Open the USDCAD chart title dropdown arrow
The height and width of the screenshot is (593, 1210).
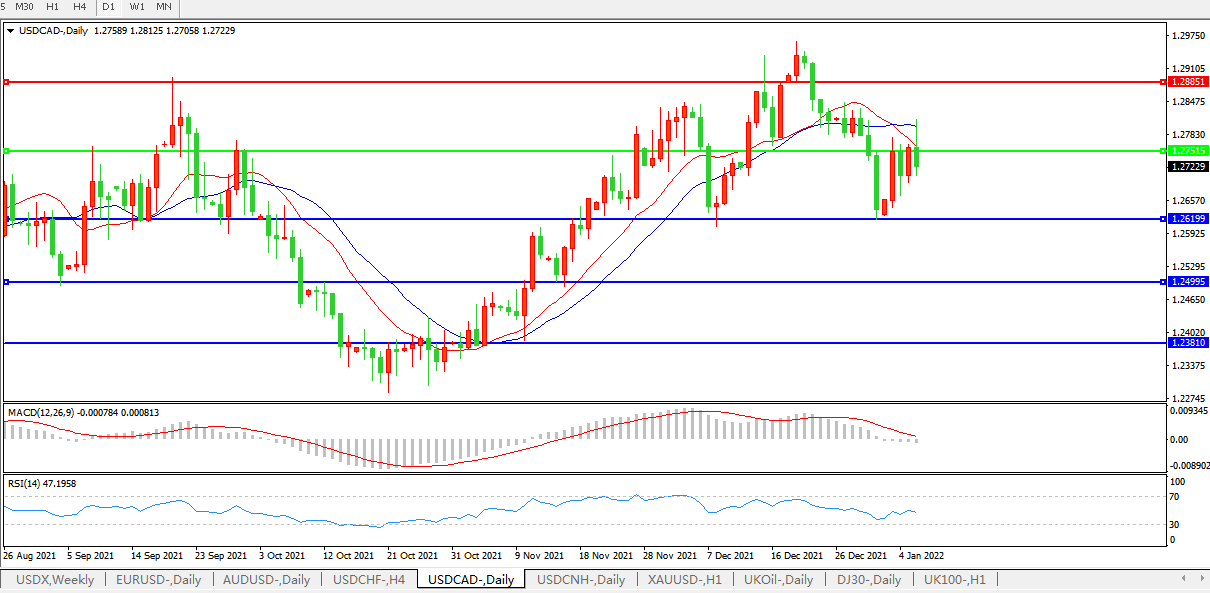10,31
